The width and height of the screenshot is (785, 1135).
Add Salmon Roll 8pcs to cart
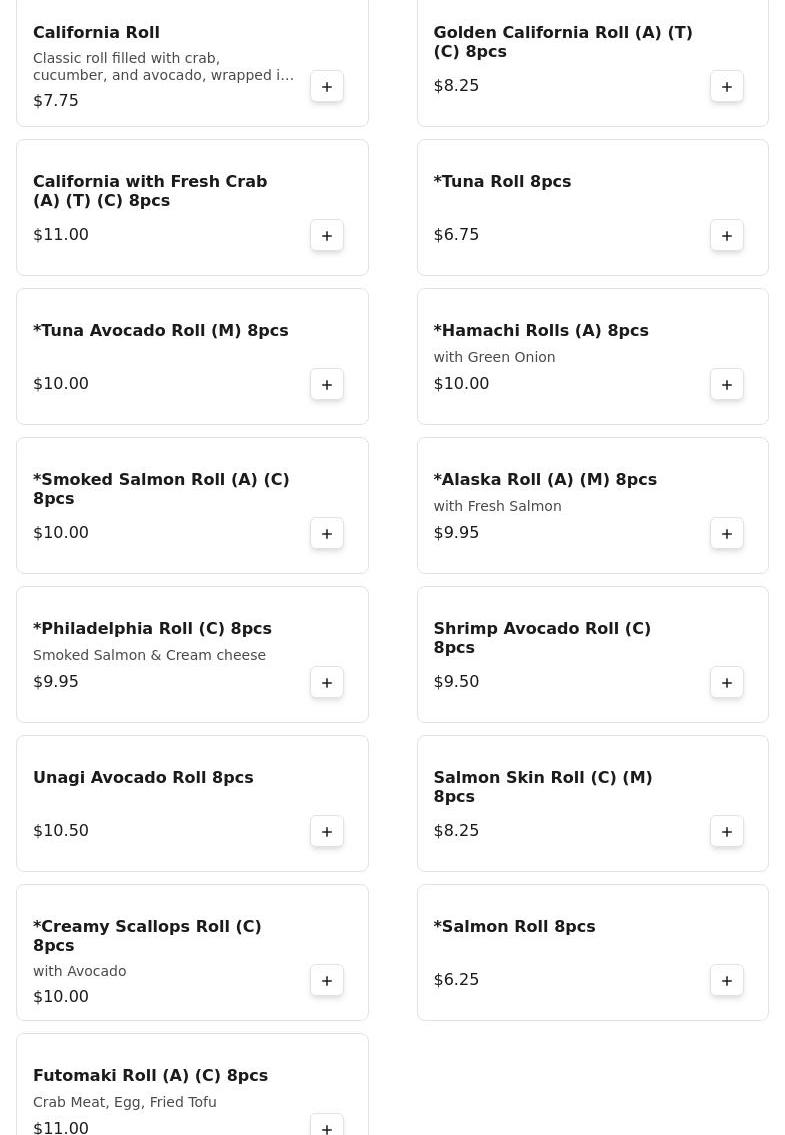coord(727,980)
